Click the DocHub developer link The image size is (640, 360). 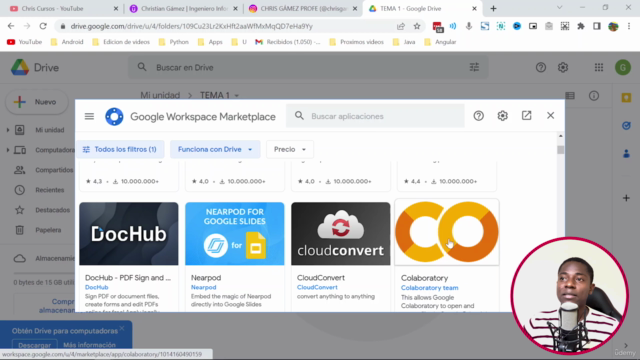click(x=96, y=287)
